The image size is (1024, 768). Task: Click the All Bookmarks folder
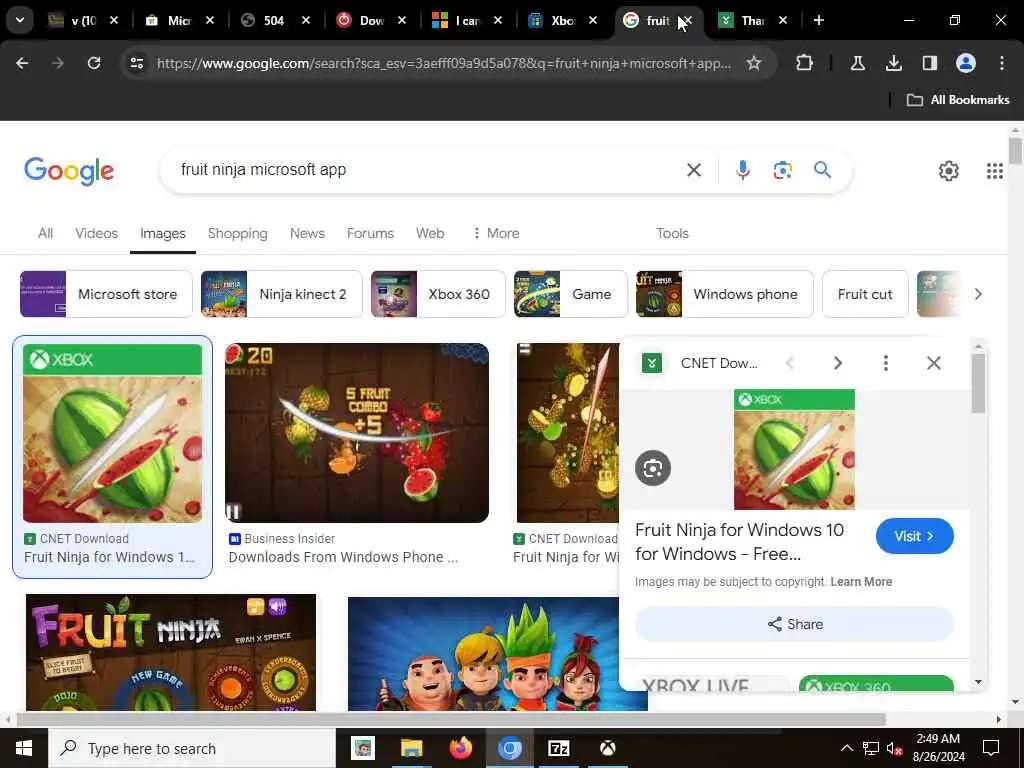[957, 100]
